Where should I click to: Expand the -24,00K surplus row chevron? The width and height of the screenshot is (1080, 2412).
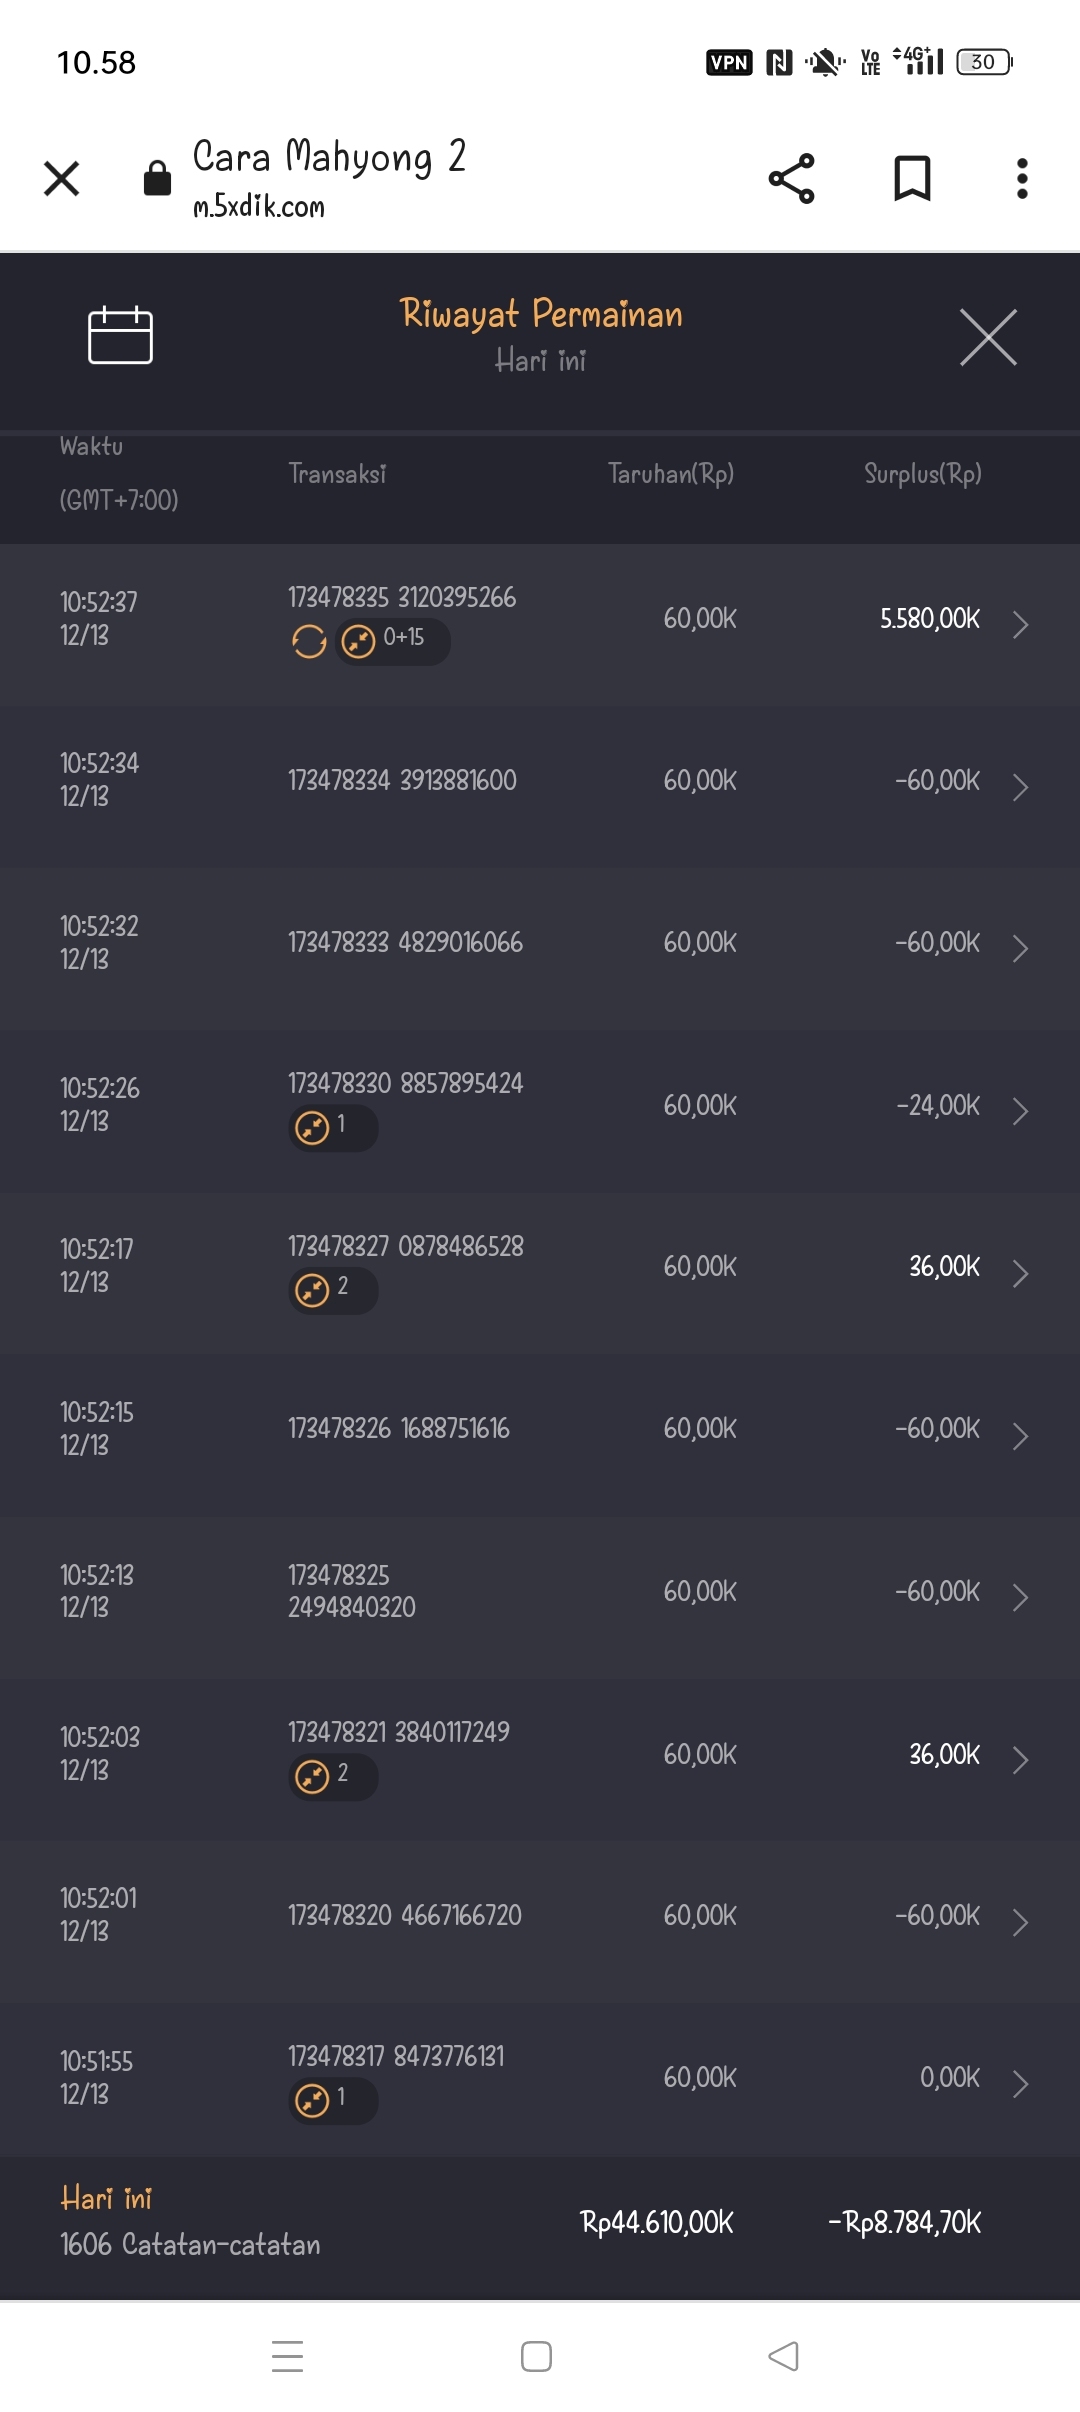[x=1020, y=1111]
